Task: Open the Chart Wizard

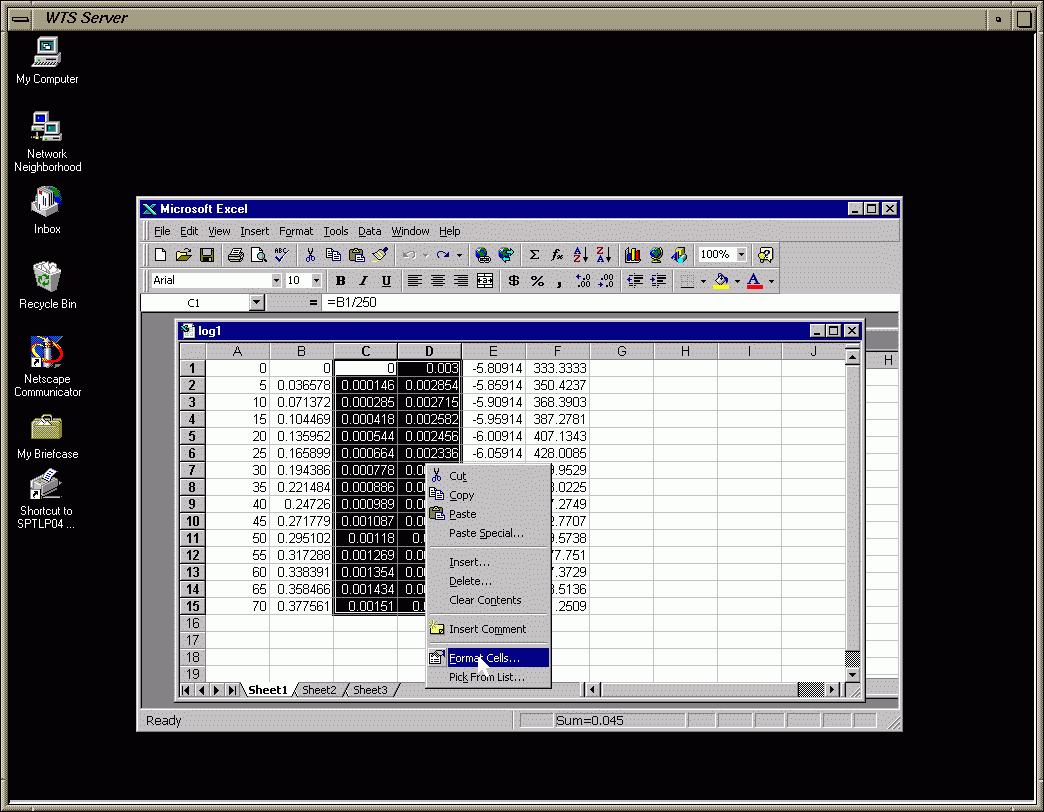Action: (633, 255)
